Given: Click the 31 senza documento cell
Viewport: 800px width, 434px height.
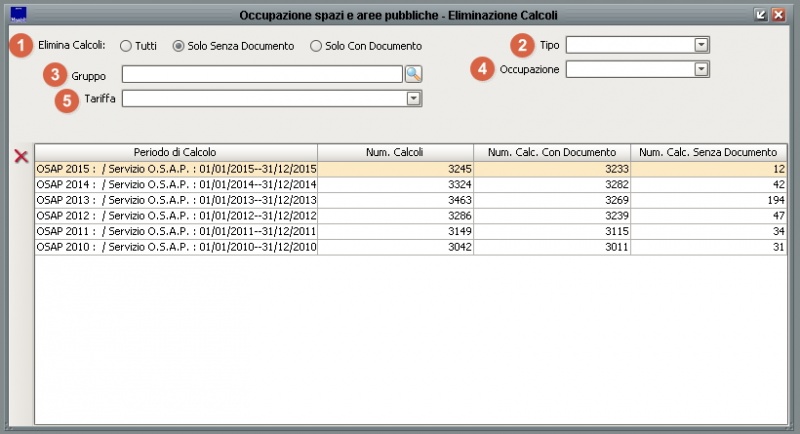Looking at the screenshot, I should (709, 247).
